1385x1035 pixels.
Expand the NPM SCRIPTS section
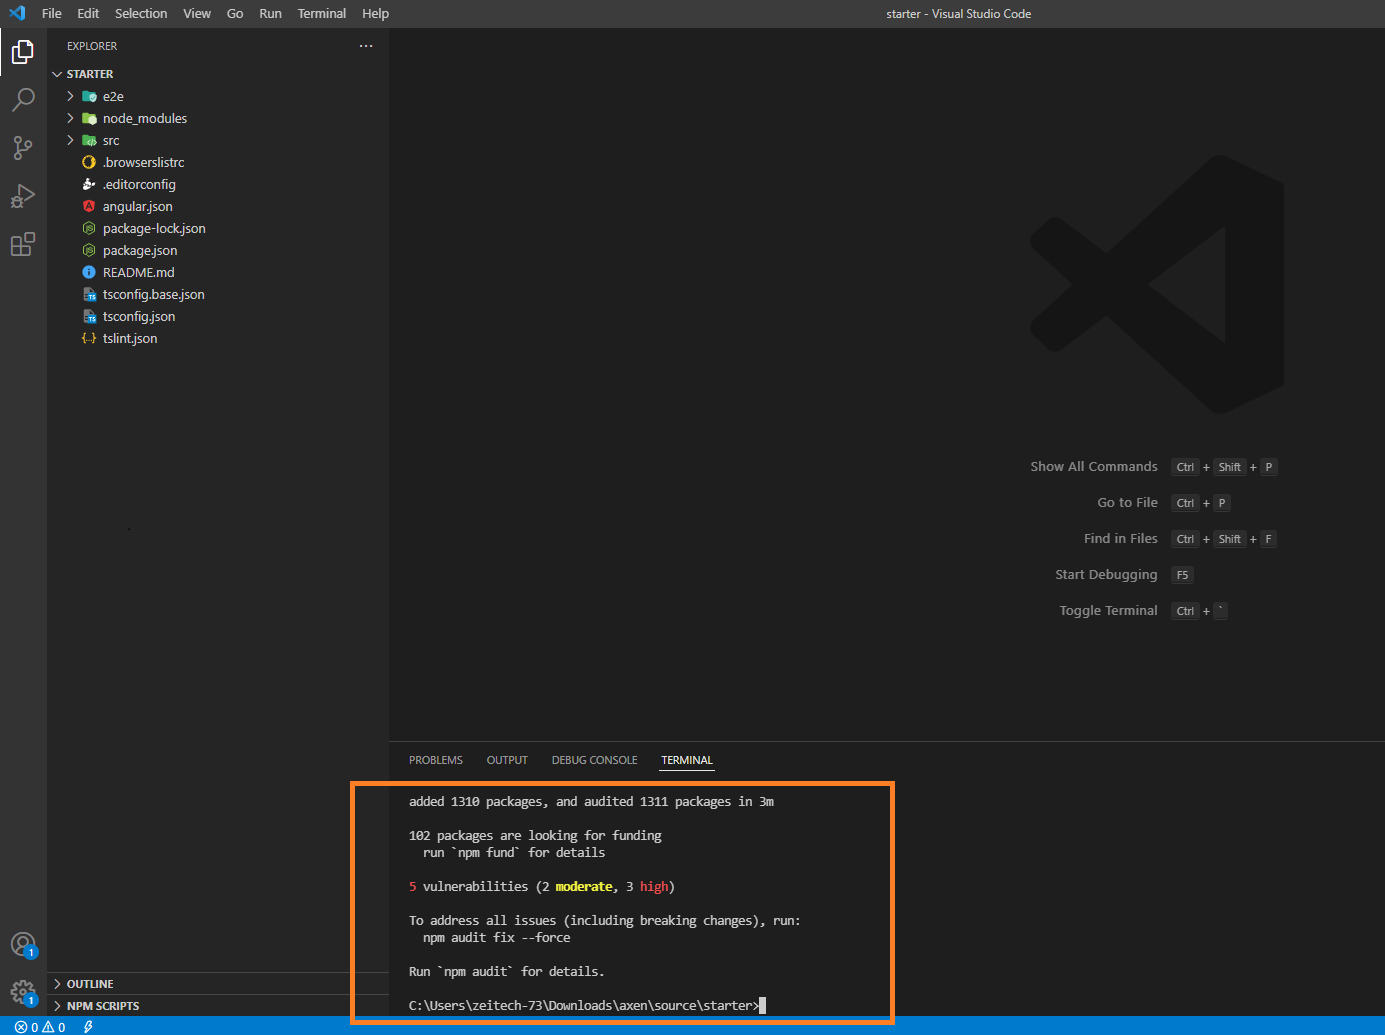[218, 1006]
